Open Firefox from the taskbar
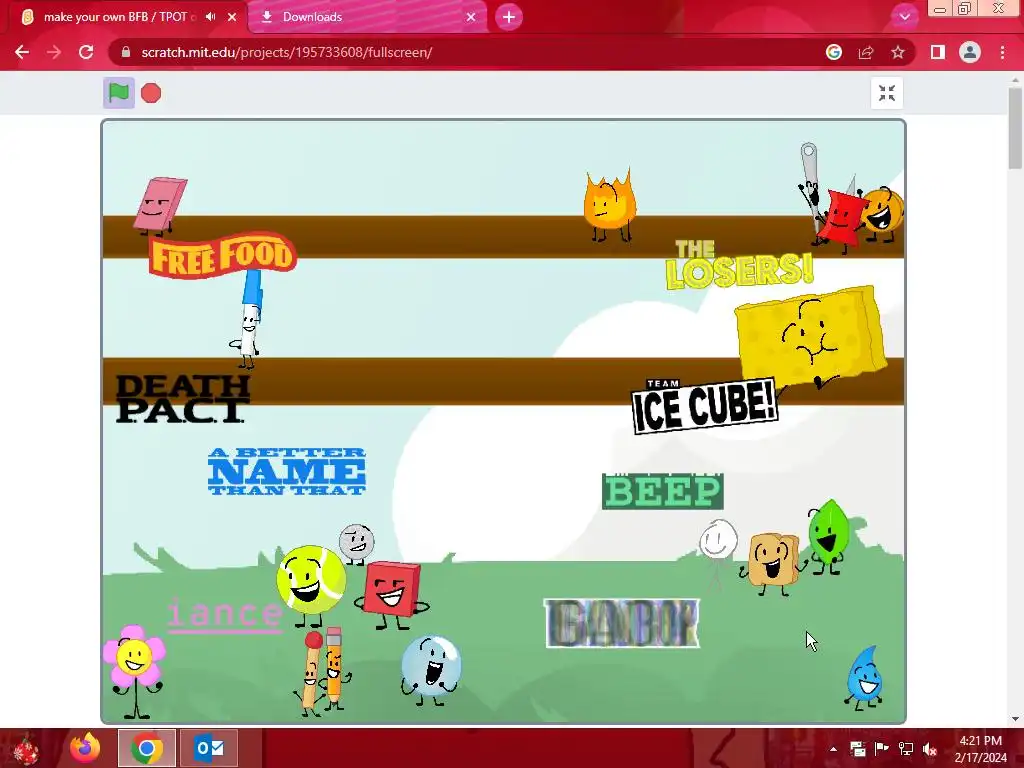The image size is (1024, 768). 86,748
